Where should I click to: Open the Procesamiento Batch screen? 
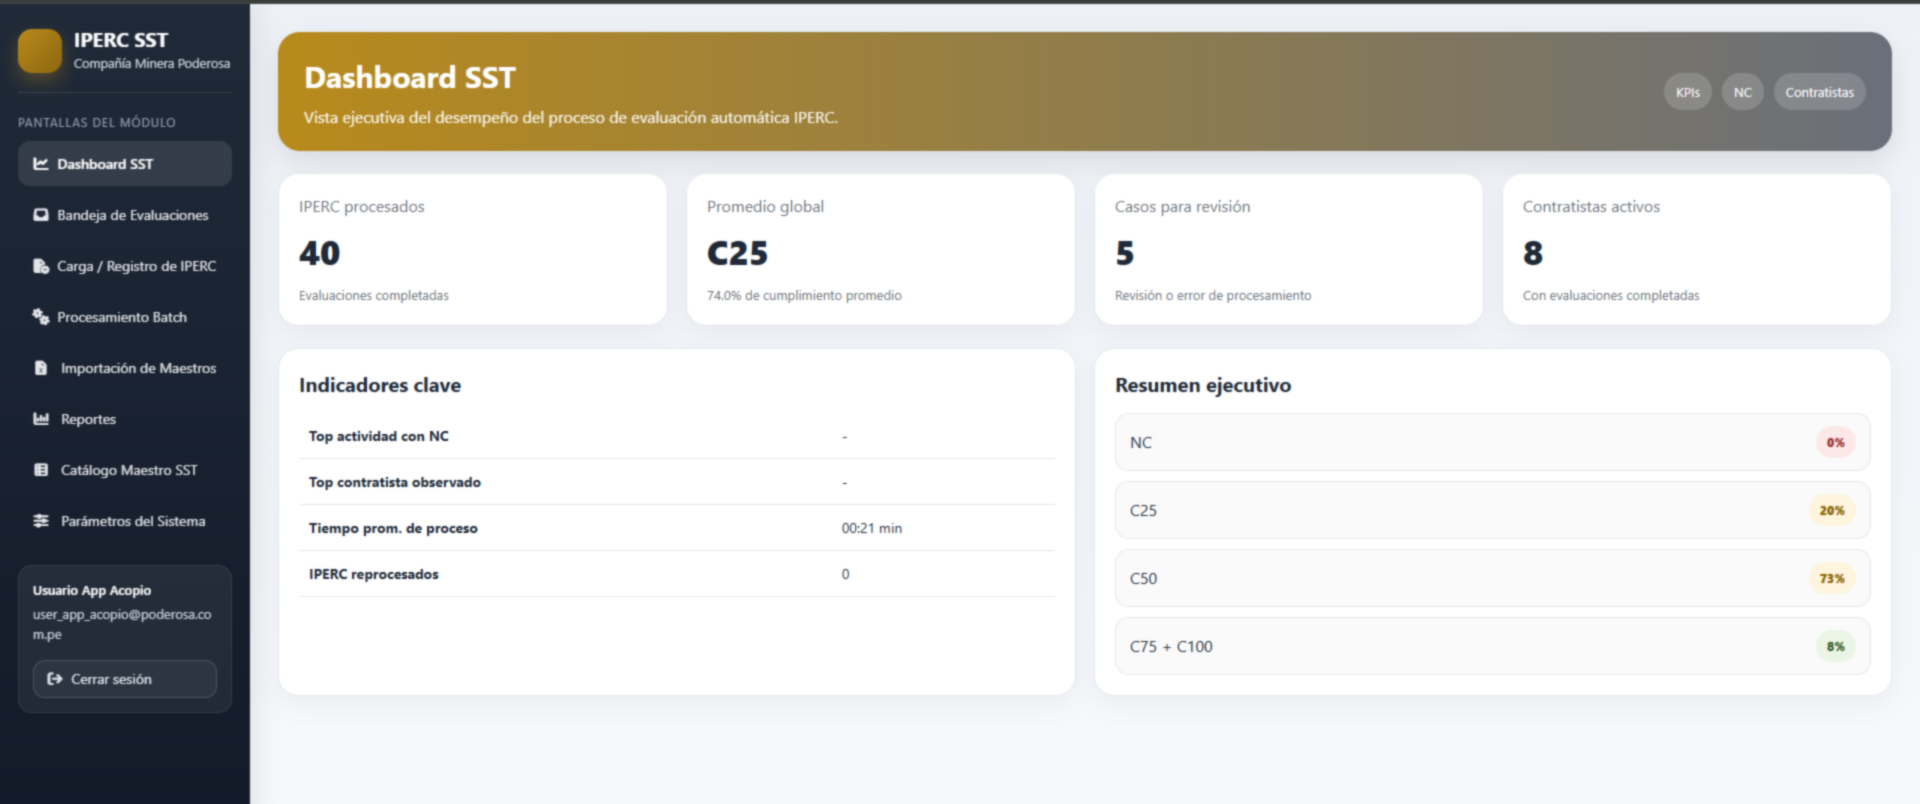pyautogui.click(x=125, y=317)
